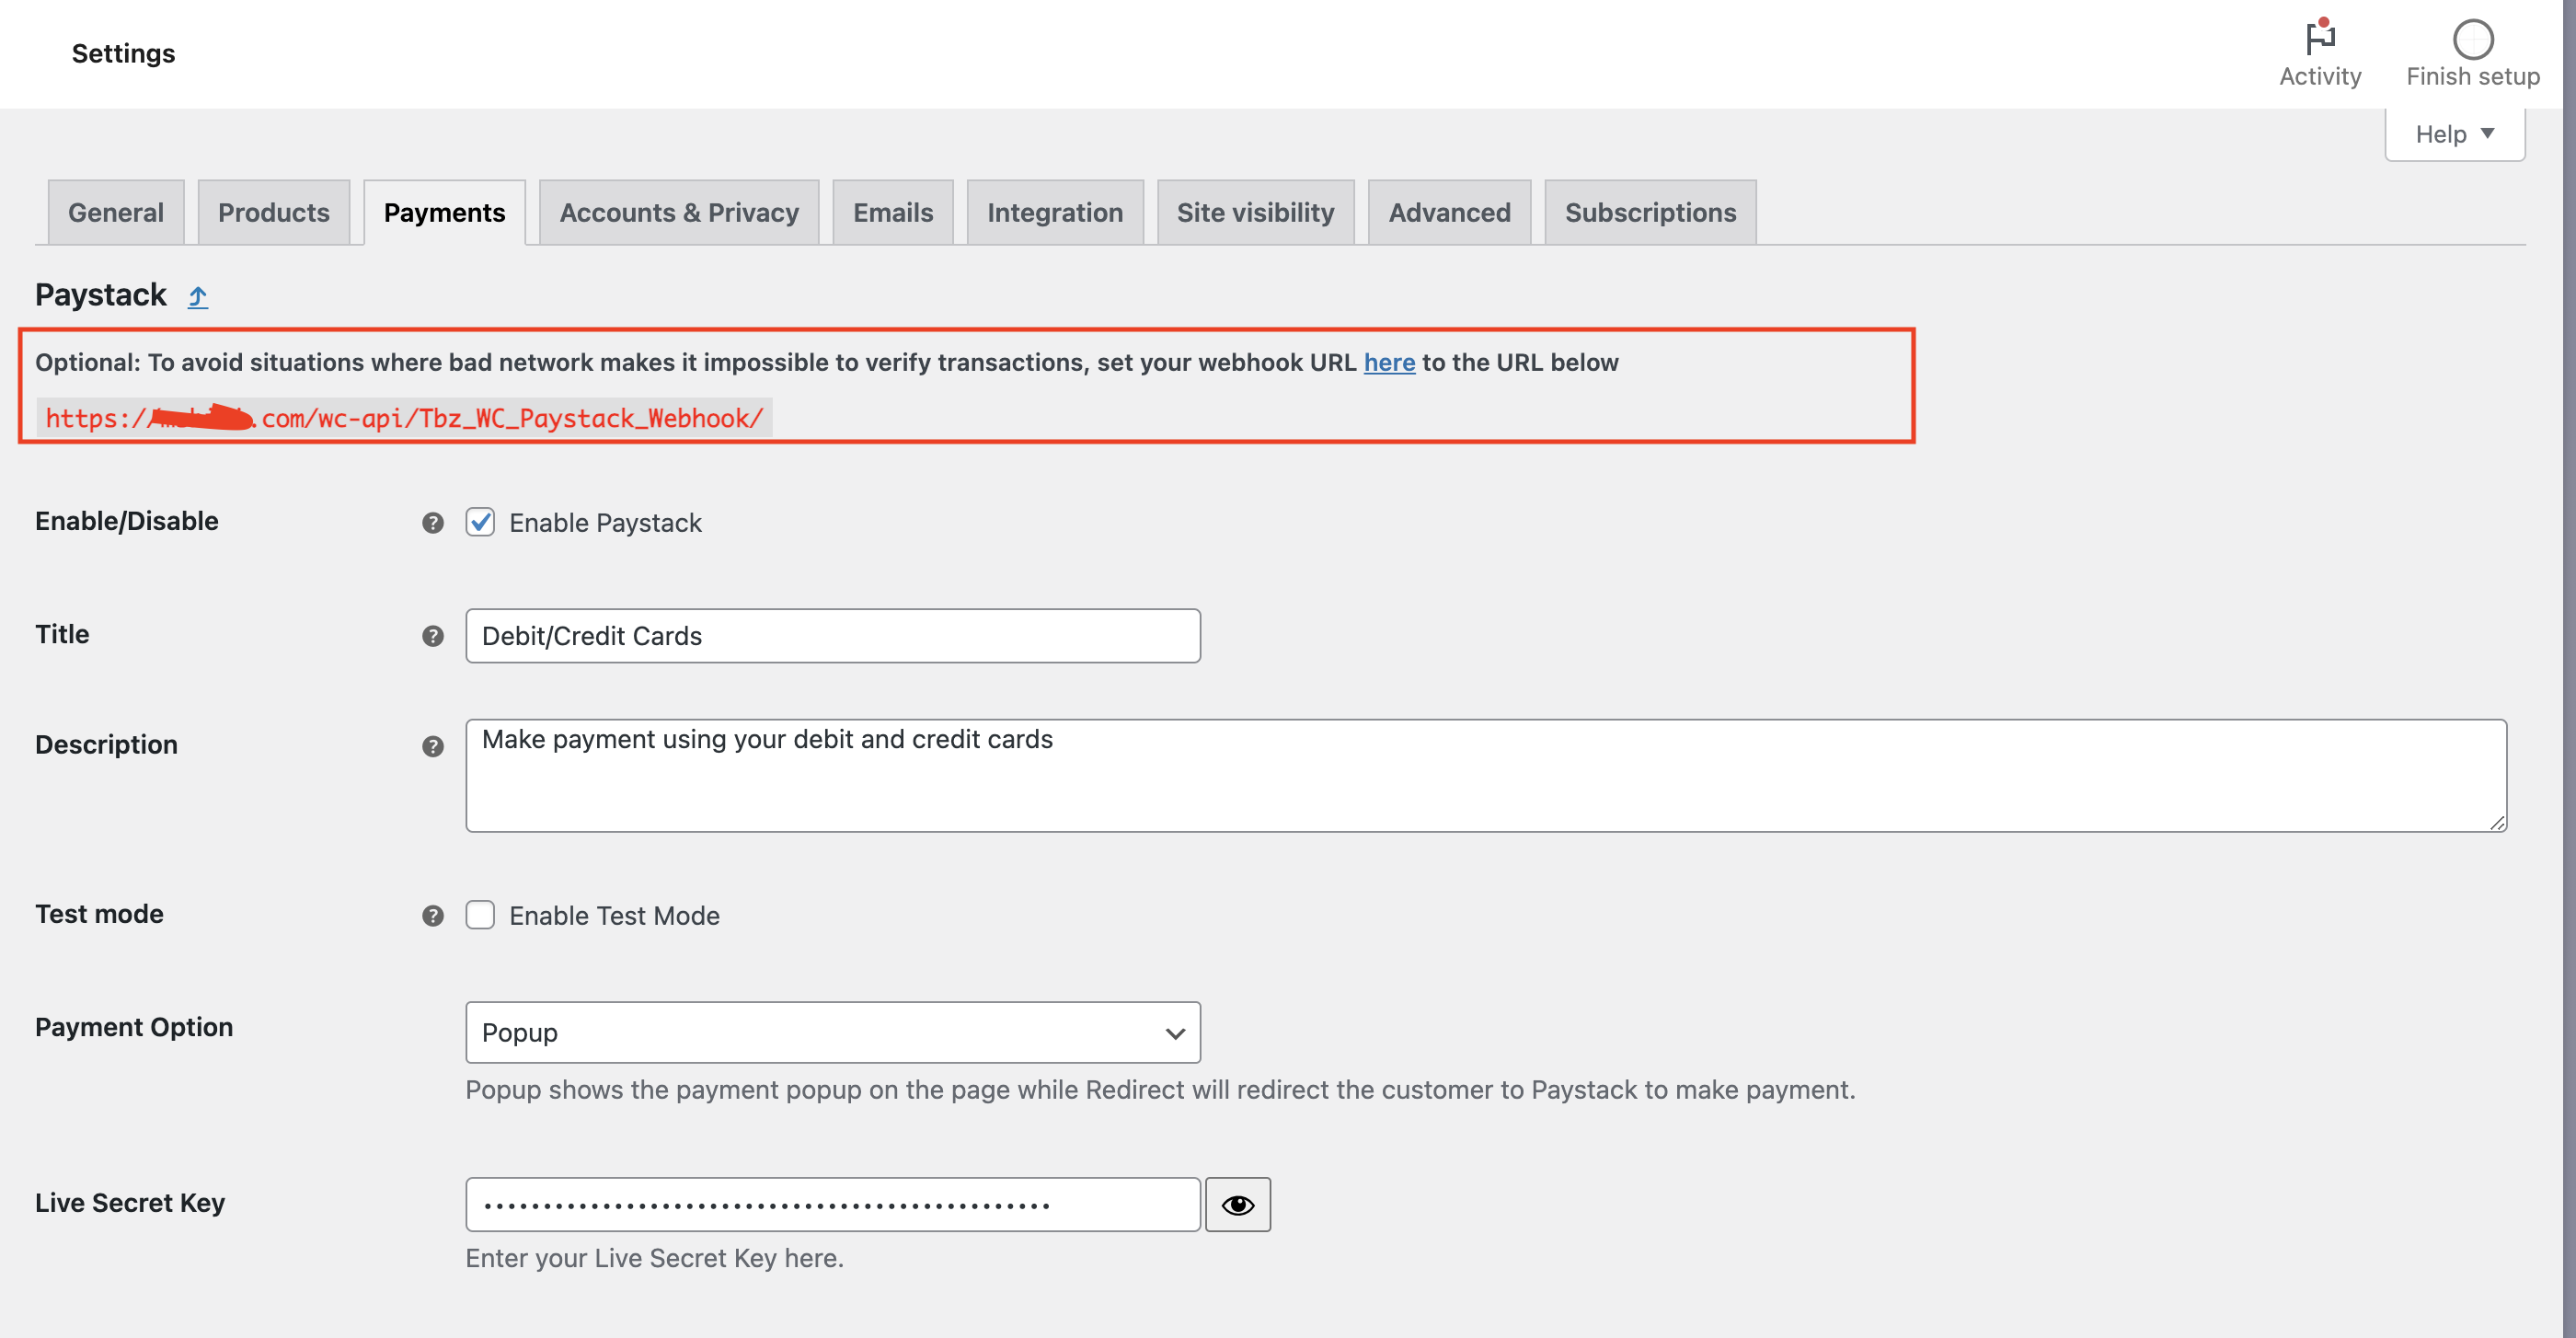Screen dimensions: 2576x1338
Task: Toggle Enable Test Mode checkbox
Action: pos(478,914)
